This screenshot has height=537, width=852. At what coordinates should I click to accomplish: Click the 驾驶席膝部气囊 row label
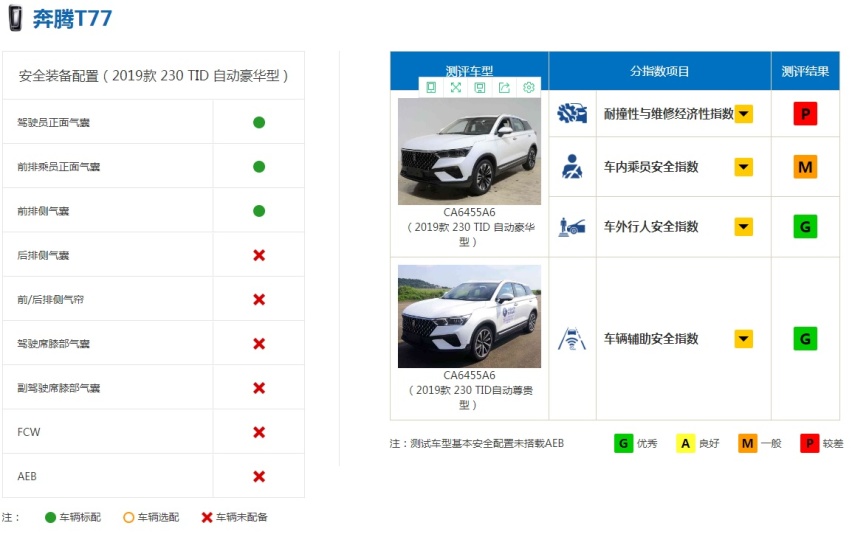click(x=53, y=344)
